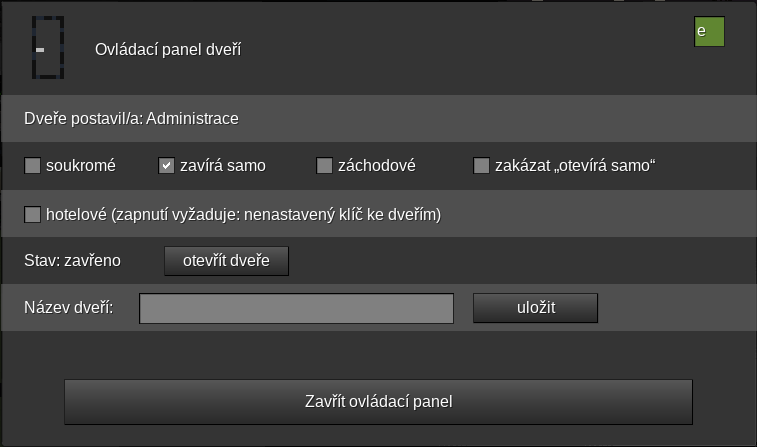Enable the "hotelové" checkbox
Viewport: 757px width, 447px height.
[33, 214]
